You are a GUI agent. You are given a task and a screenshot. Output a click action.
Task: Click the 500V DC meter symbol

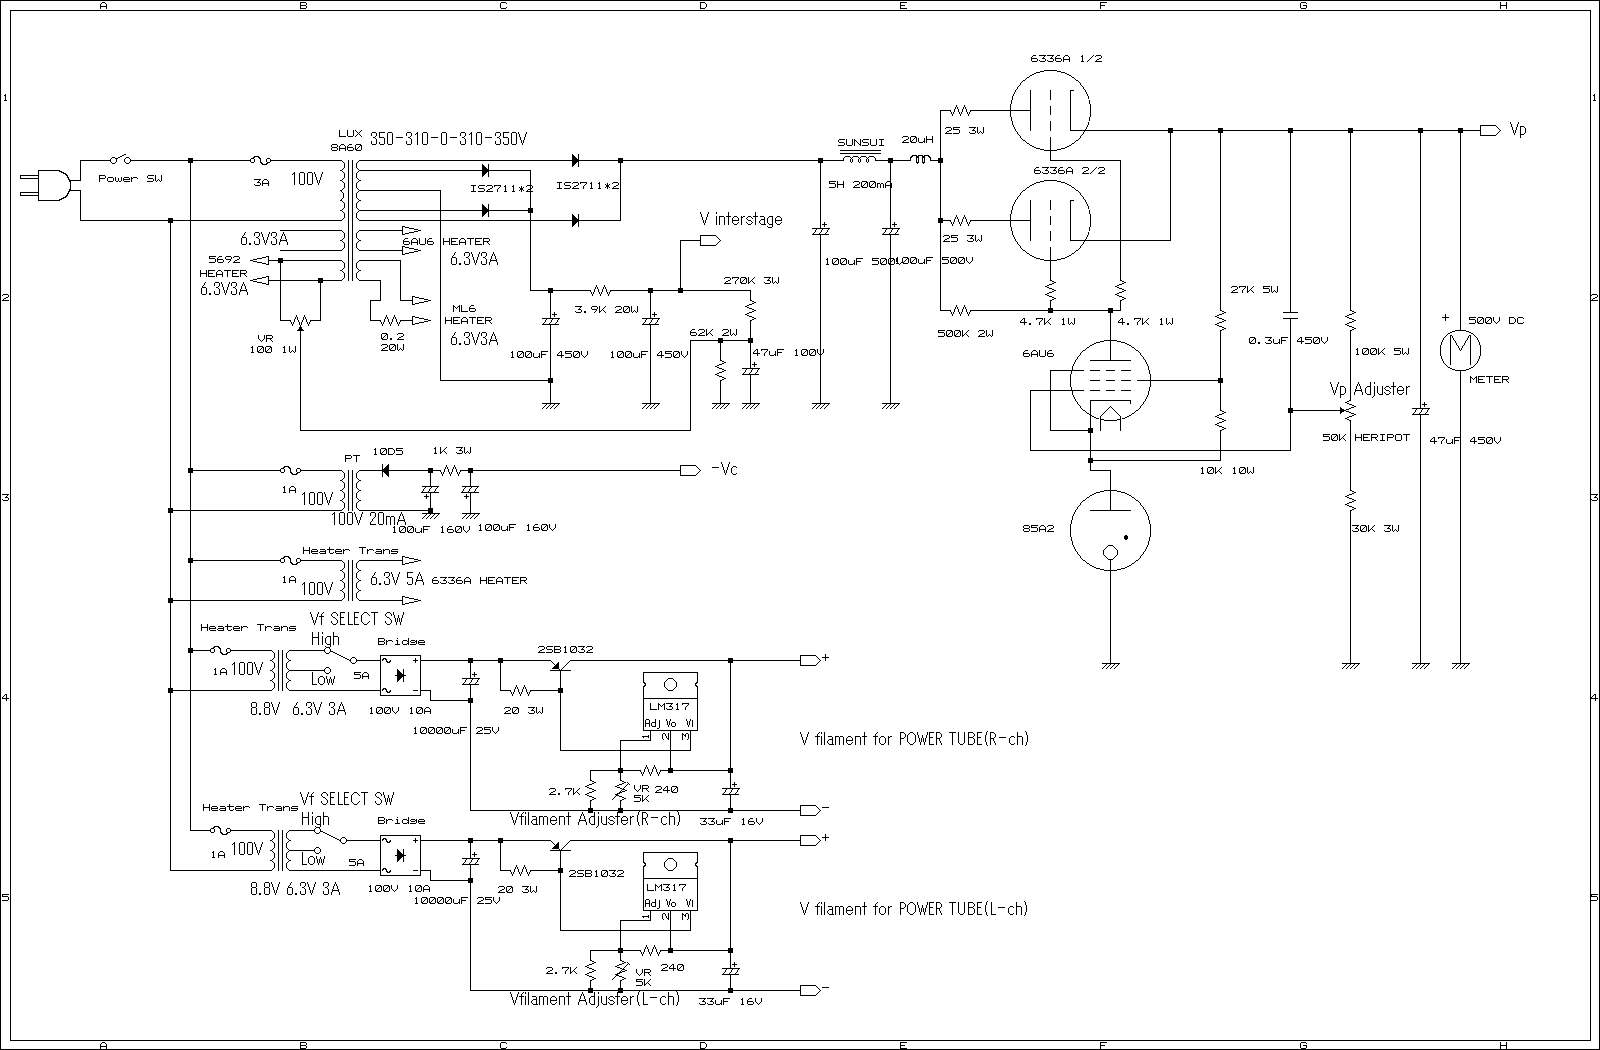1460,349
